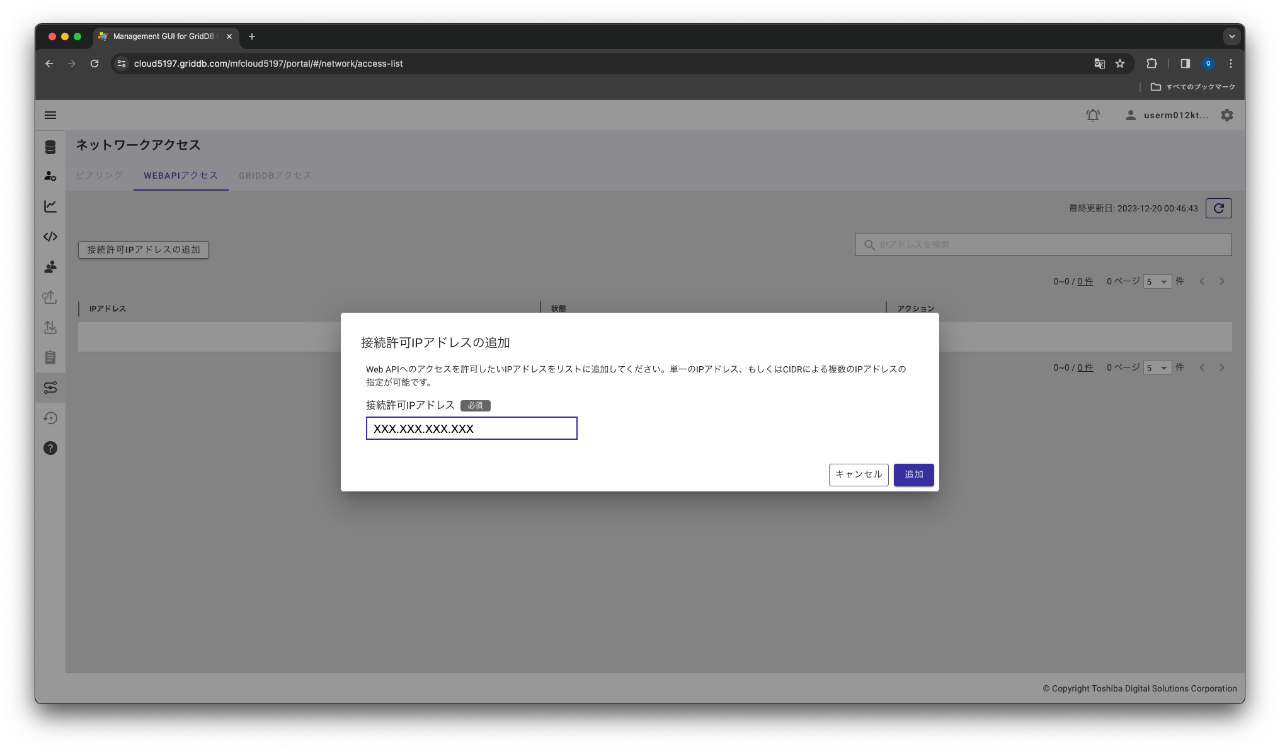Open the up-down transfer sidebar icon

click(x=50, y=327)
